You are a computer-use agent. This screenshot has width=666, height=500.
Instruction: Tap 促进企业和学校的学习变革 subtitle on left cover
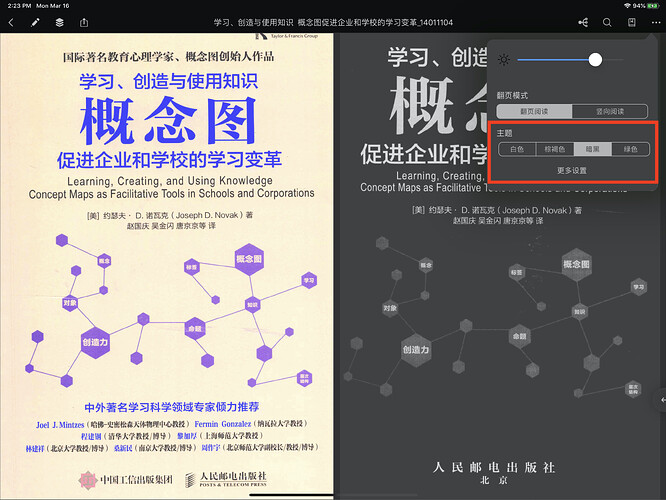pos(169,160)
